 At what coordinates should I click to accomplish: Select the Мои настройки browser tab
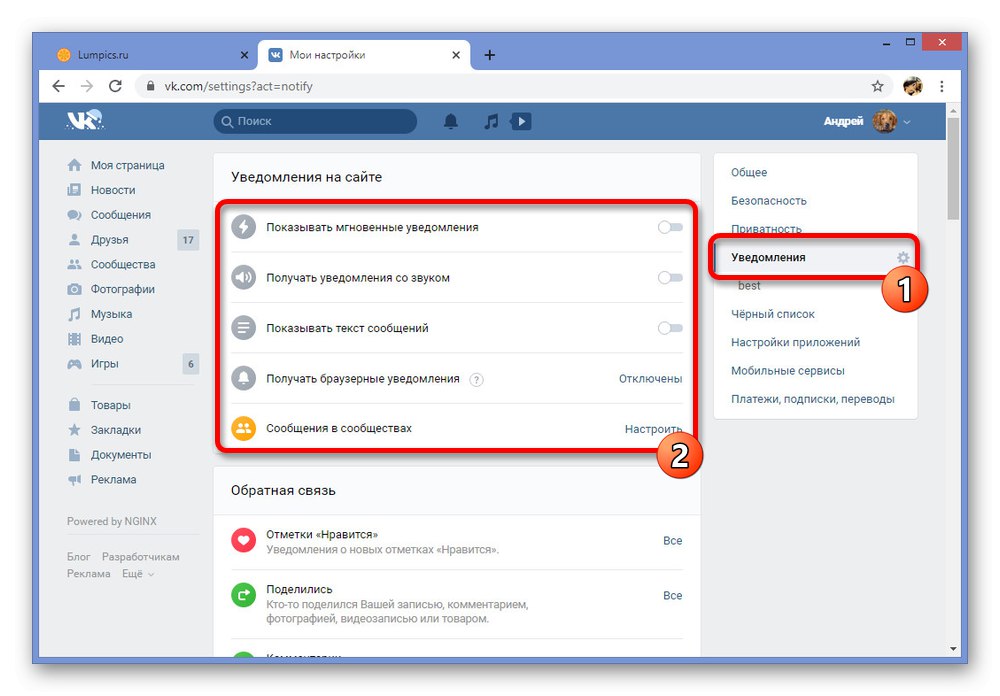pyautogui.click(x=364, y=55)
